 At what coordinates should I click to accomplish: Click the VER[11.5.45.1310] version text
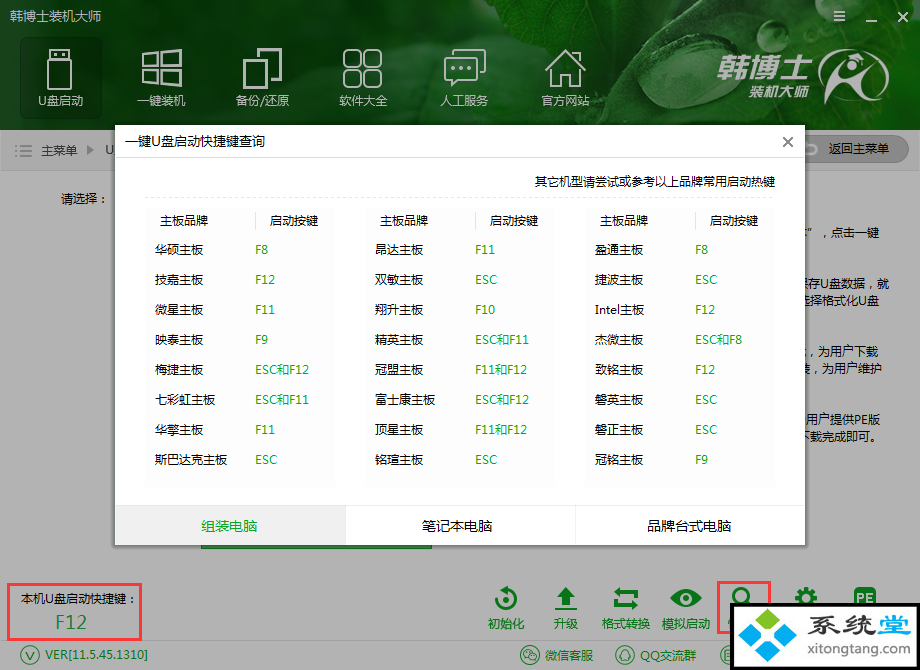(96, 654)
